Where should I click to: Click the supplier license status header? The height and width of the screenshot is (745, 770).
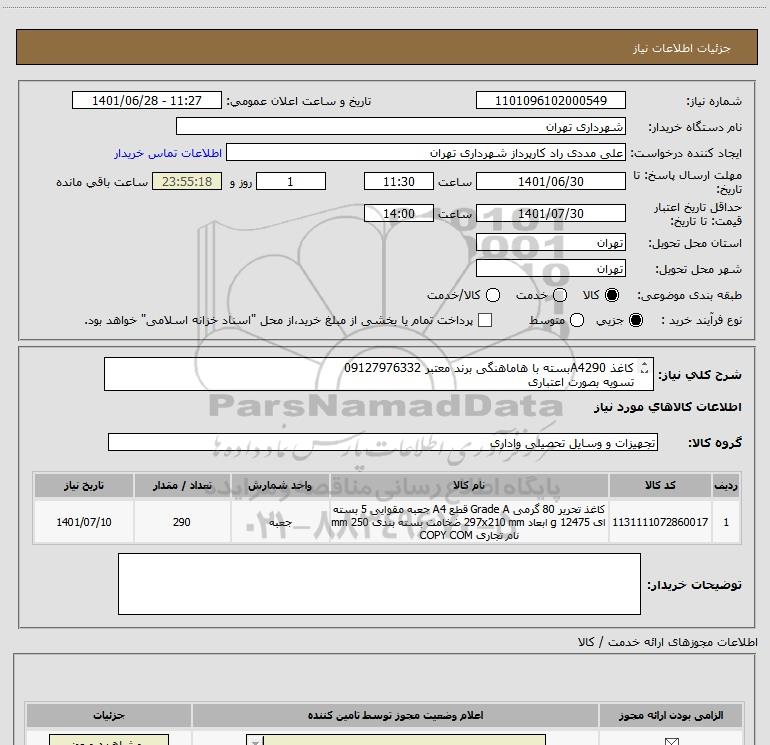[395, 715]
